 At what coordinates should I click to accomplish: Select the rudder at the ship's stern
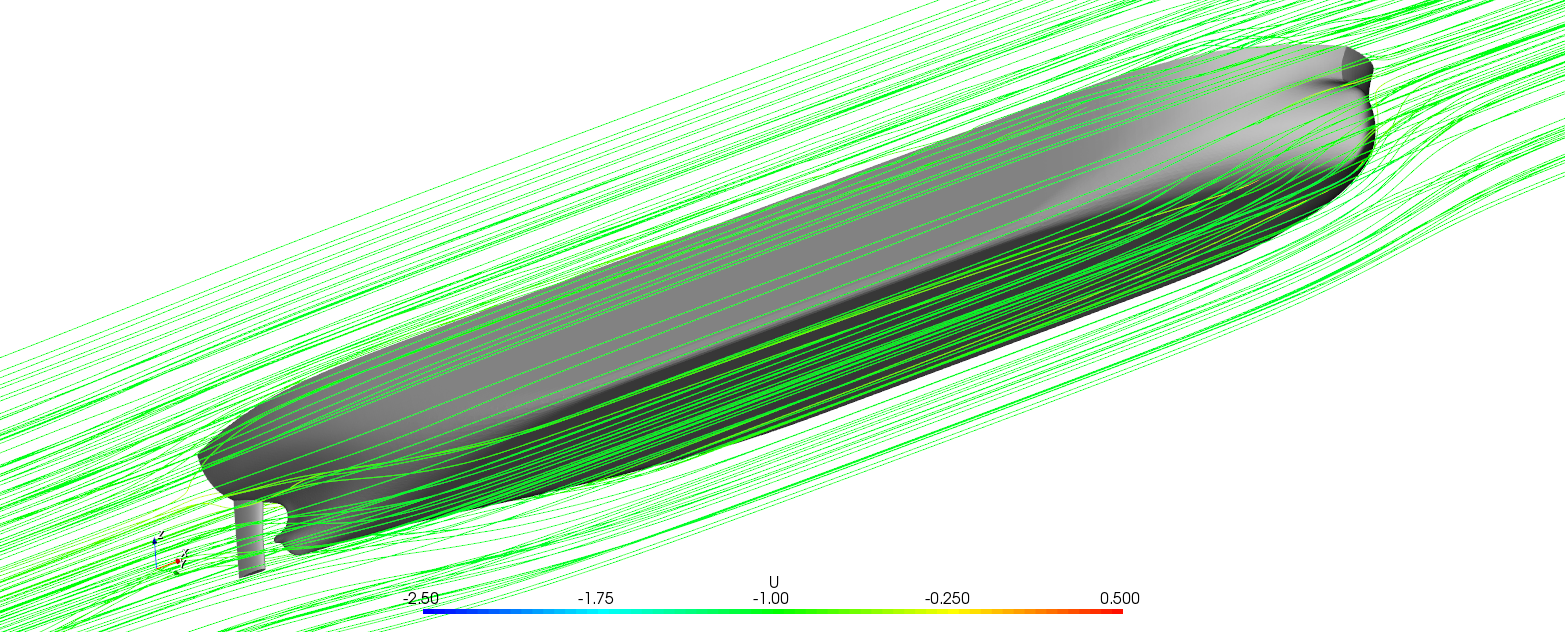click(250, 538)
